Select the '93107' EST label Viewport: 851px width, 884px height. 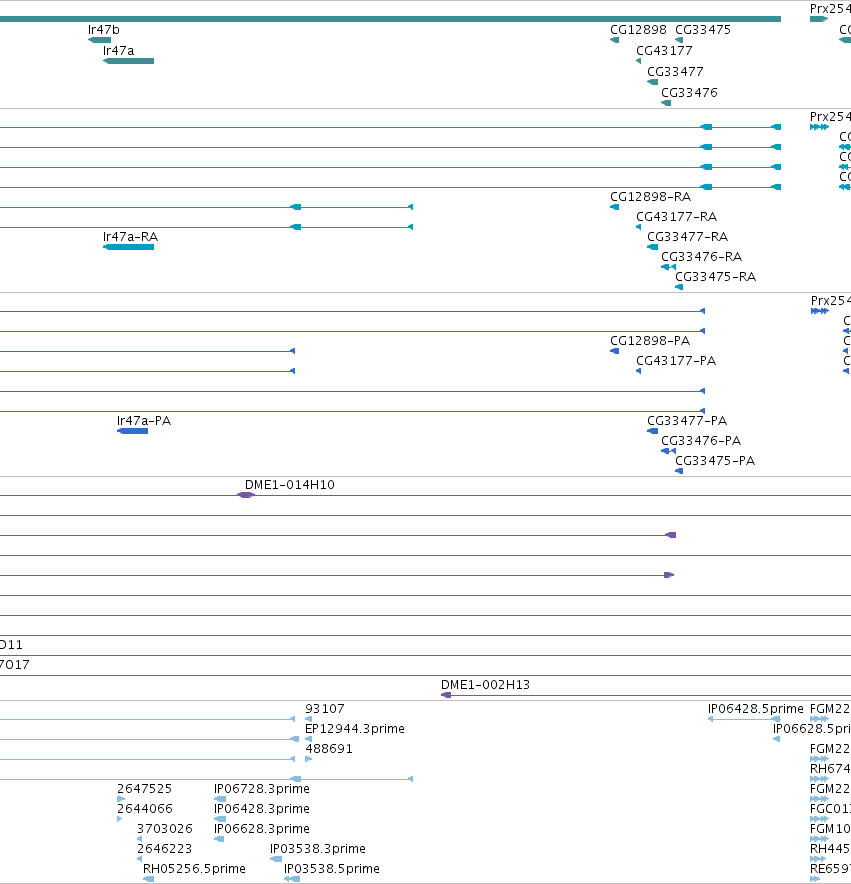coord(324,709)
